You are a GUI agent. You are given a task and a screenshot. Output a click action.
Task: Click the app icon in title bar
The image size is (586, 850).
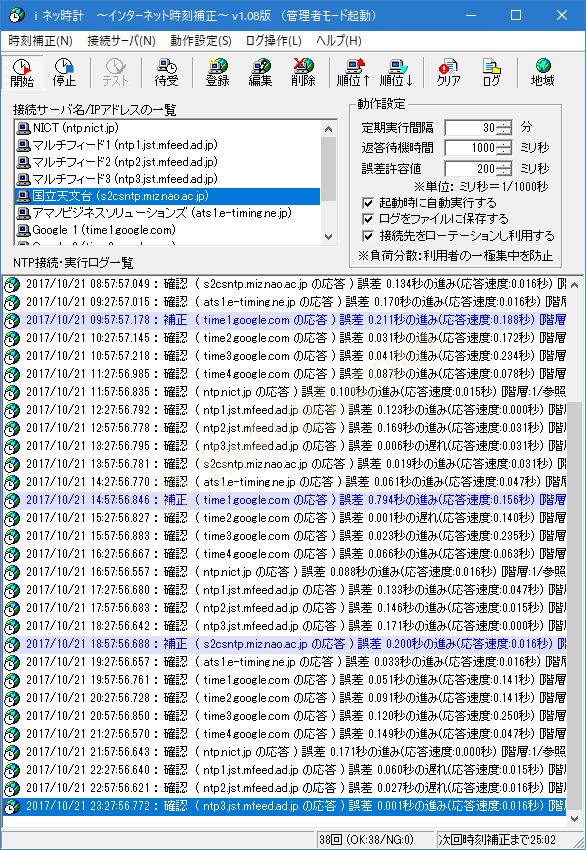pos(17,15)
